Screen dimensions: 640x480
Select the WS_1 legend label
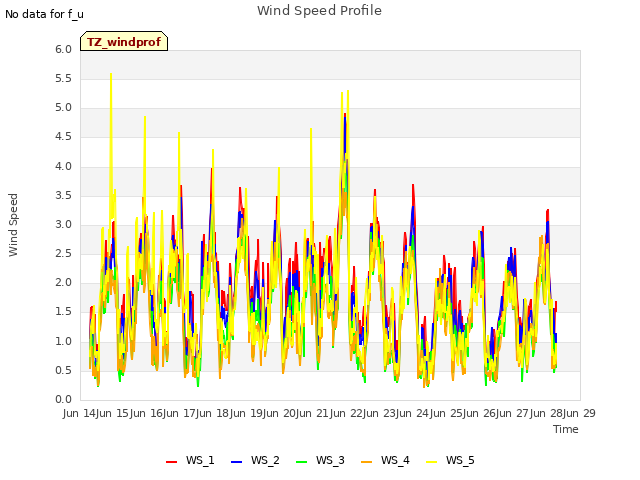tap(200, 460)
